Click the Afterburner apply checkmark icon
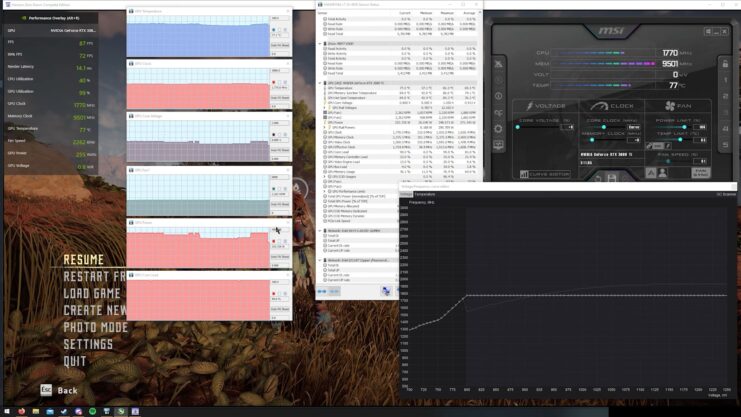Image resolution: width=741 pixels, height=417 pixels. pos(626,178)
